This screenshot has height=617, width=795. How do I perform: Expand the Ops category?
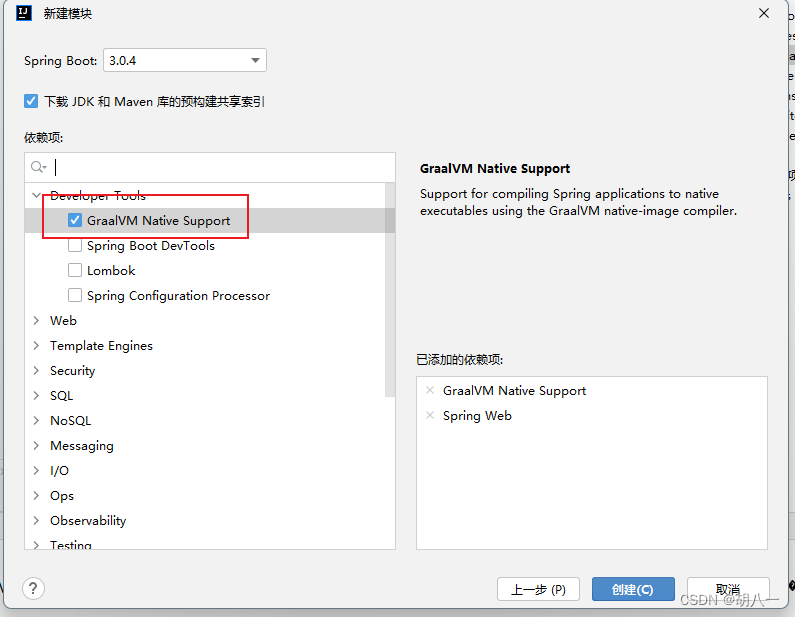[x=37, y=495]
